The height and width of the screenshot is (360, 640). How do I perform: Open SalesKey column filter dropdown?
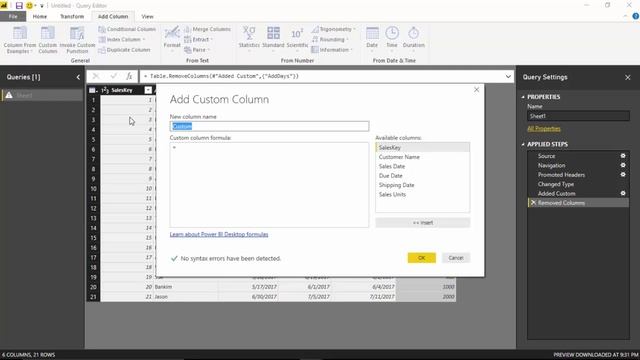(x=148, y=90)
